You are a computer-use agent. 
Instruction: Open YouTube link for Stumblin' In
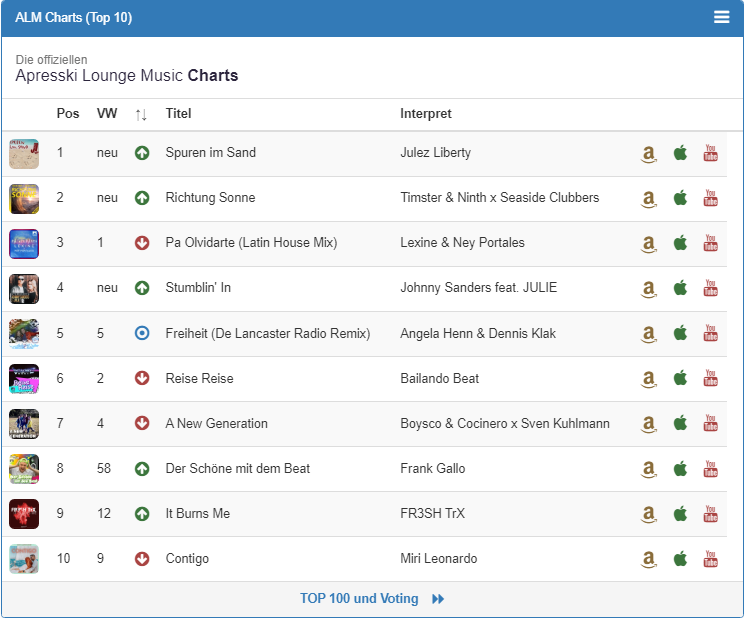pos(710,288)
